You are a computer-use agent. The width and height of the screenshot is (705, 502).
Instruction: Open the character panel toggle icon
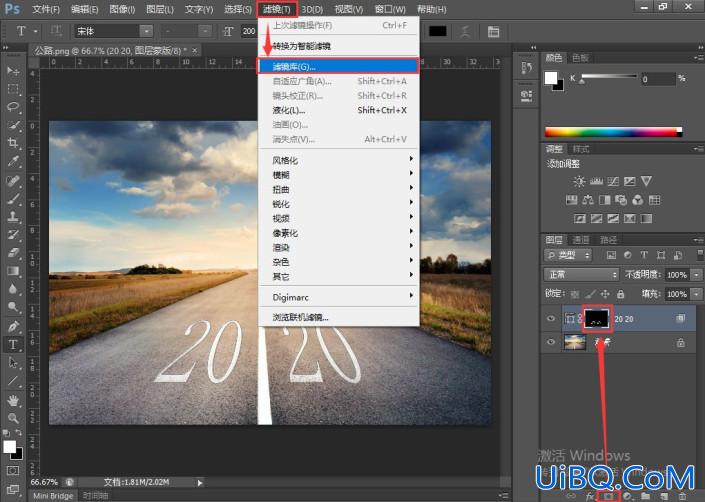[x=493, y=31]
